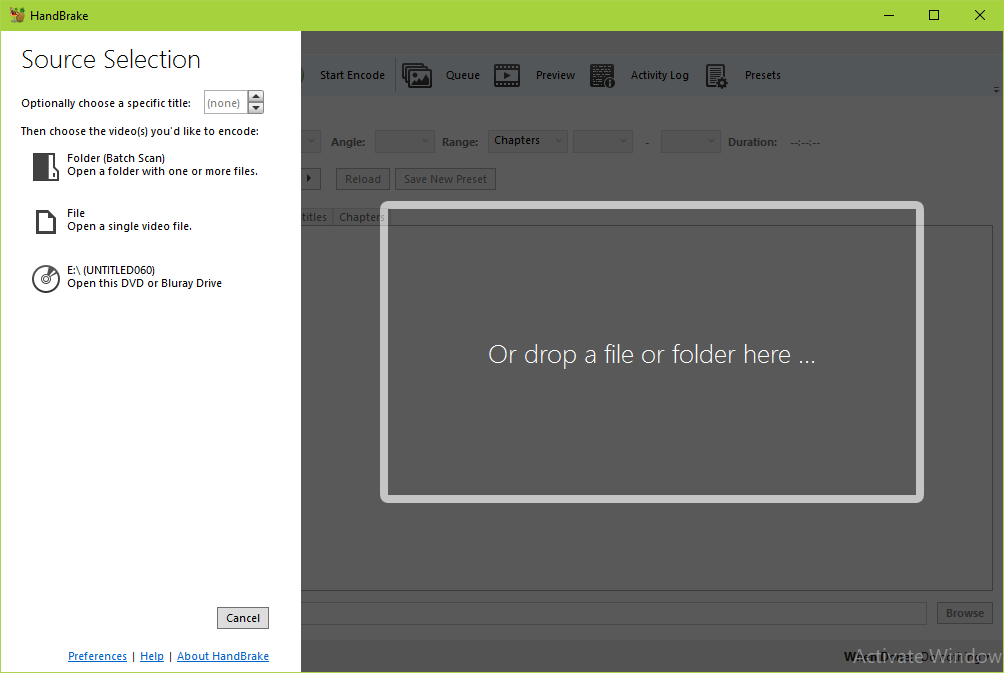Increase the specific title number

255,97
